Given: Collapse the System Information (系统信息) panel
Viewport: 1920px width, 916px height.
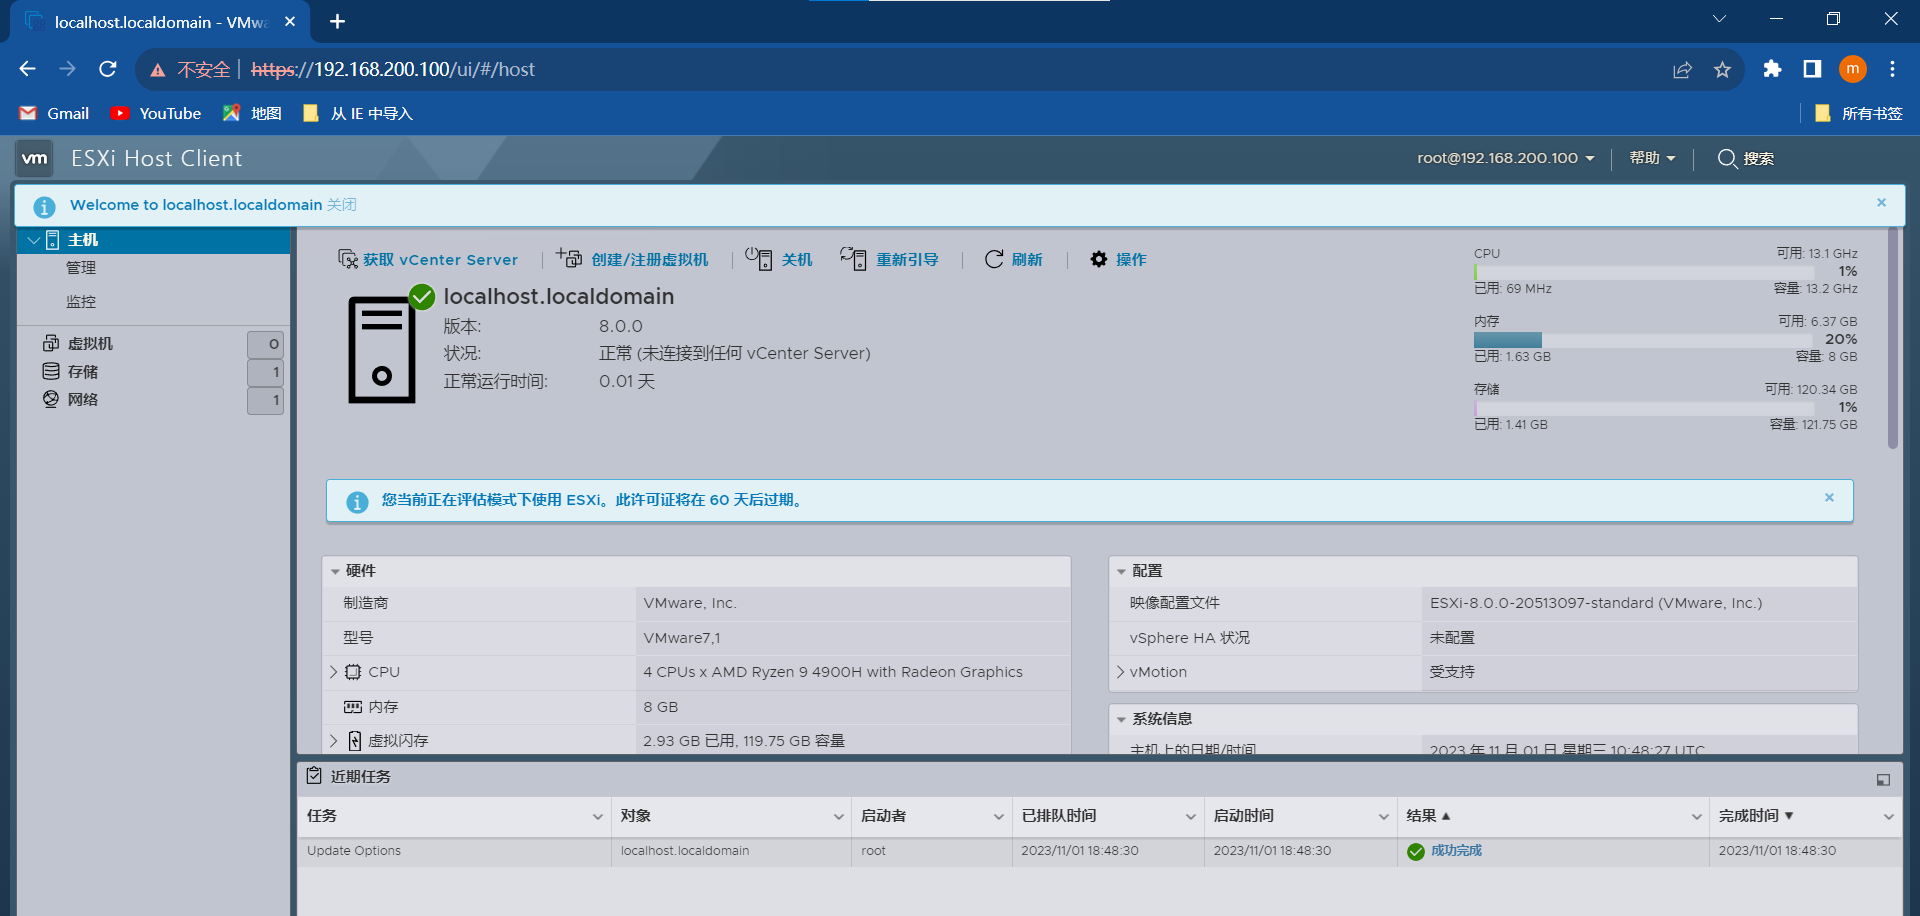Looking at the screenshot, I should (1122, 719).
